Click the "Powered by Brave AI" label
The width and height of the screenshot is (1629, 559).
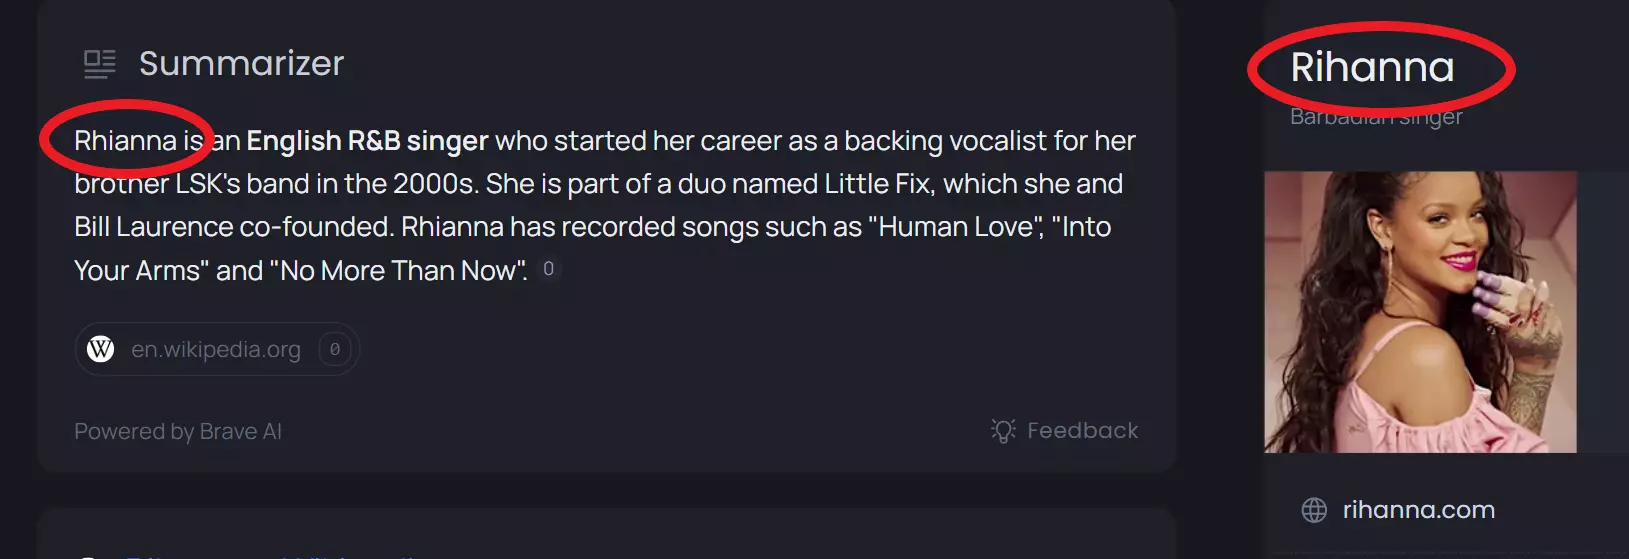click(178, 431)
